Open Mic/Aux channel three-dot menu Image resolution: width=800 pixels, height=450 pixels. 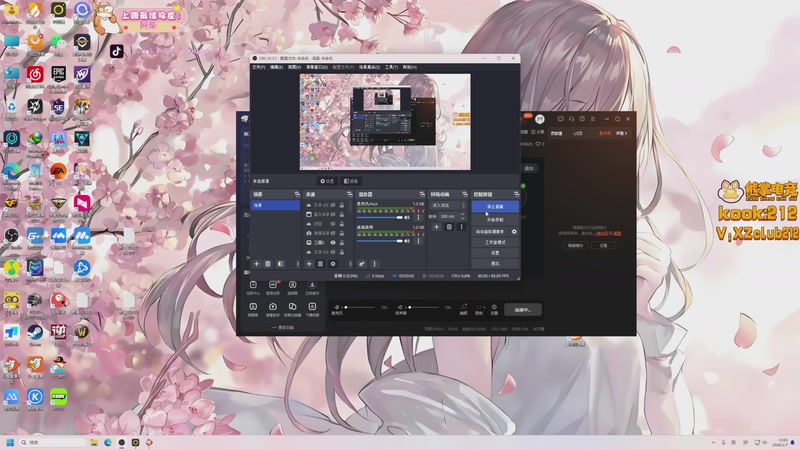[418, 217]
